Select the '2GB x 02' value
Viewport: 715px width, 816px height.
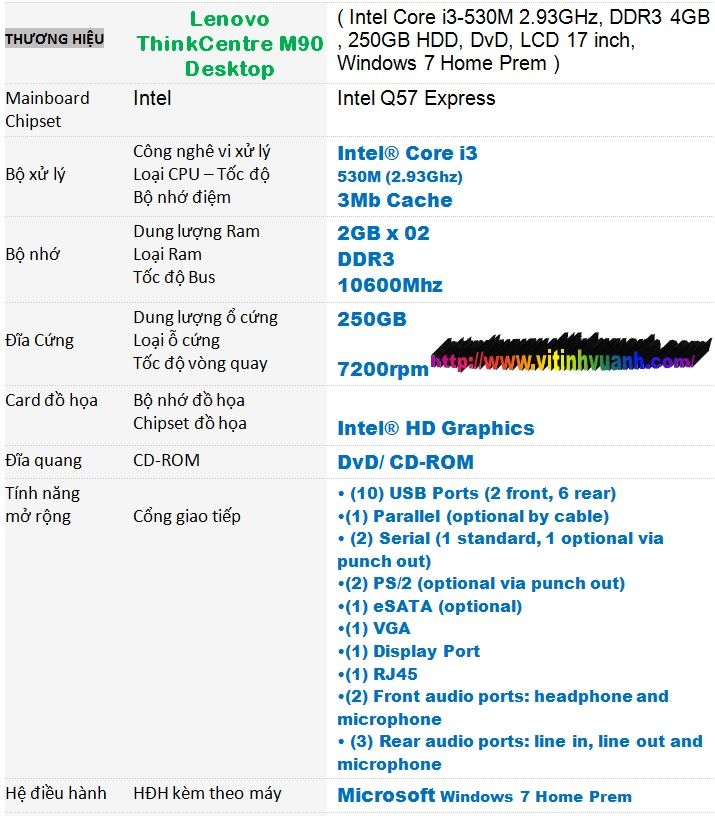[383, 233]
